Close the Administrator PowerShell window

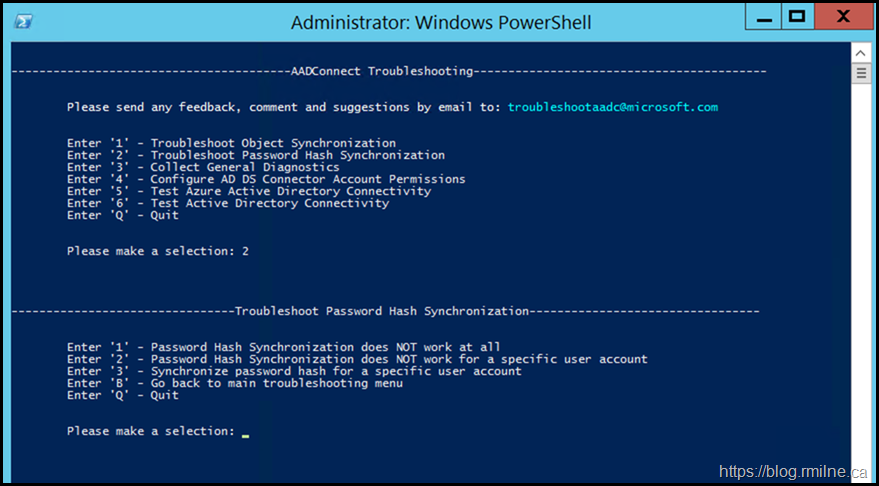(843, 16)
